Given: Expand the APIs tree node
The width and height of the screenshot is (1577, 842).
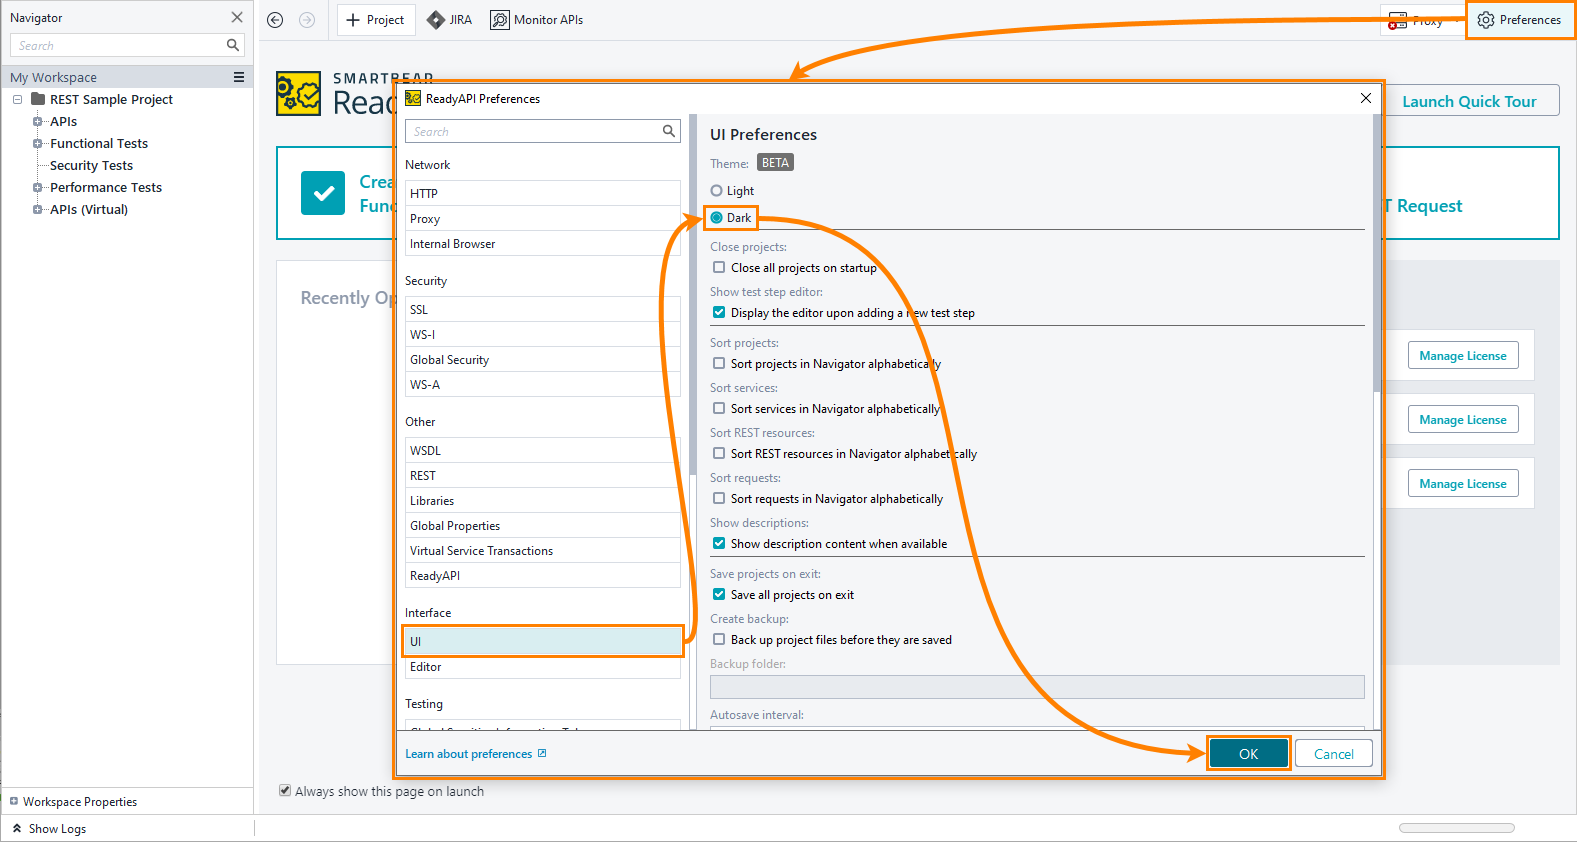Looking at the screenshot, I should (38, 121).
